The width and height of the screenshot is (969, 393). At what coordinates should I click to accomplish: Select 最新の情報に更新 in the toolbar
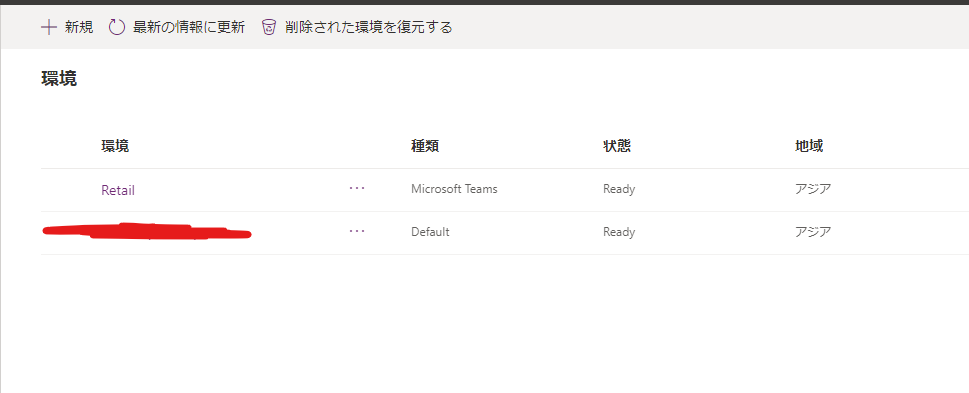point(189,27)
